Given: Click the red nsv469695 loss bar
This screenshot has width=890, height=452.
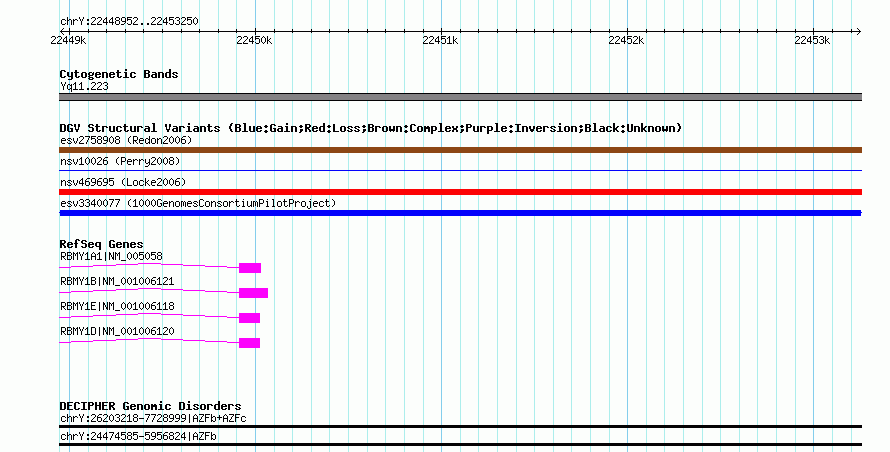Looking at the screenshot, I should 460,192.
